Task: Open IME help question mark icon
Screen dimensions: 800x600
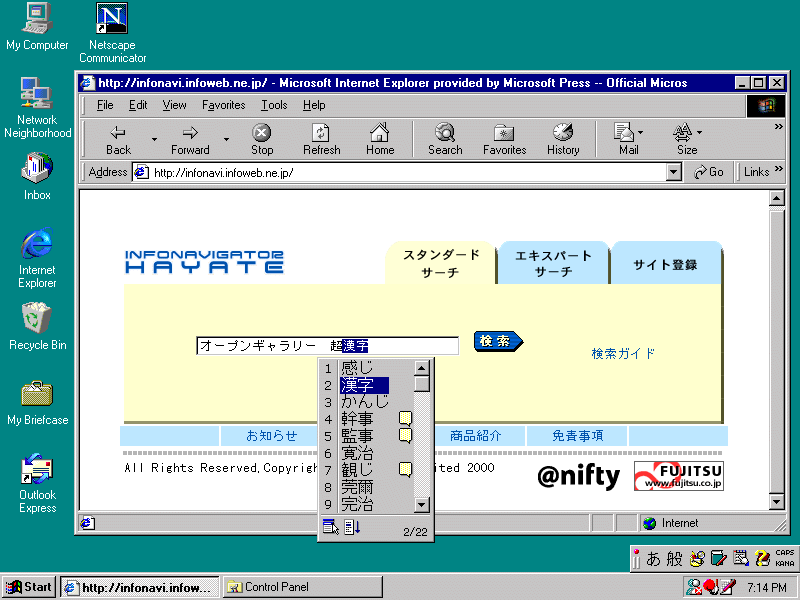Action: (763, 559)
